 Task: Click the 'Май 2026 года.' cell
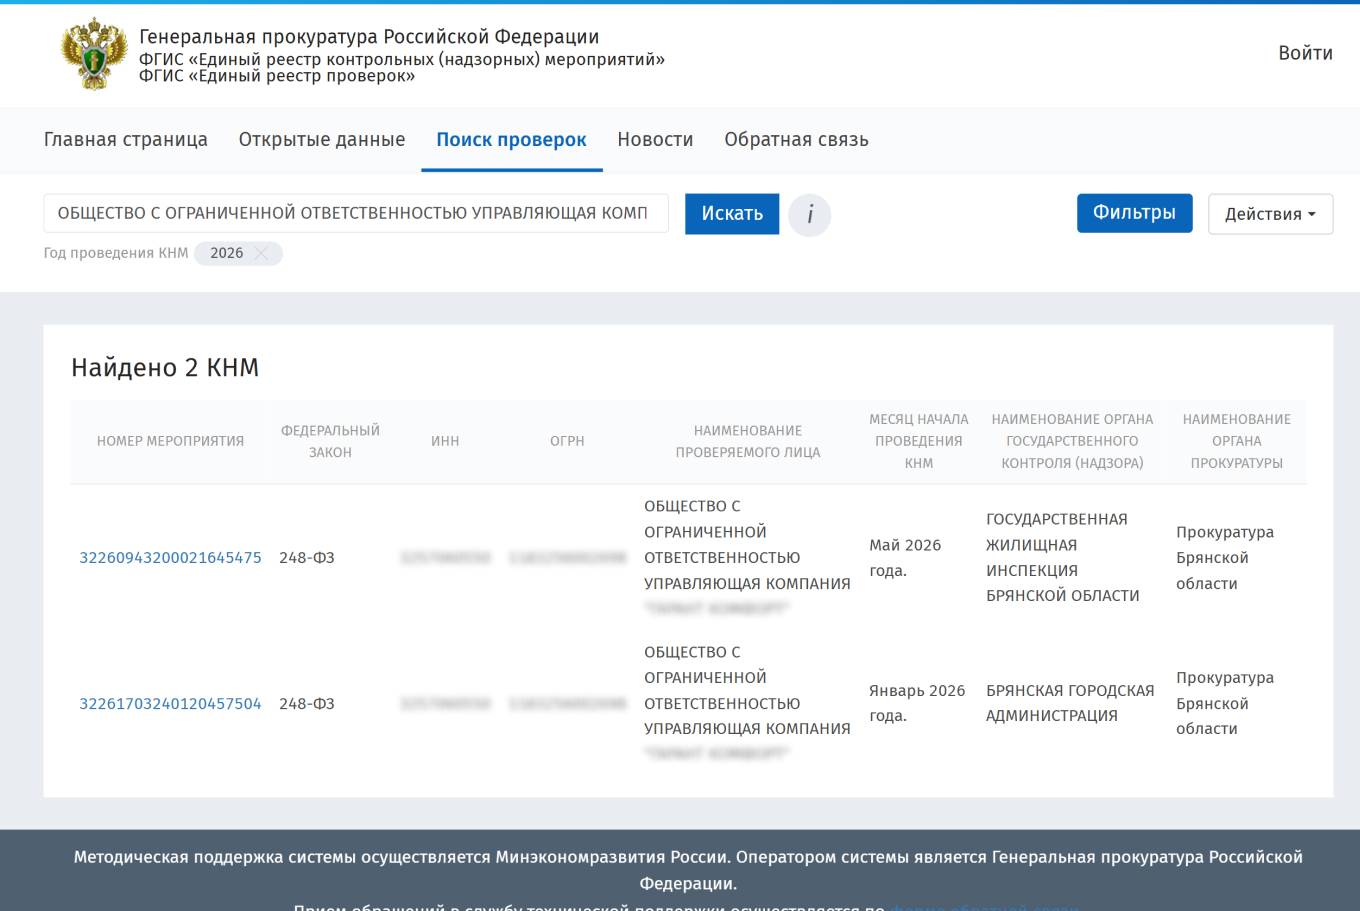tap(905, 558)
